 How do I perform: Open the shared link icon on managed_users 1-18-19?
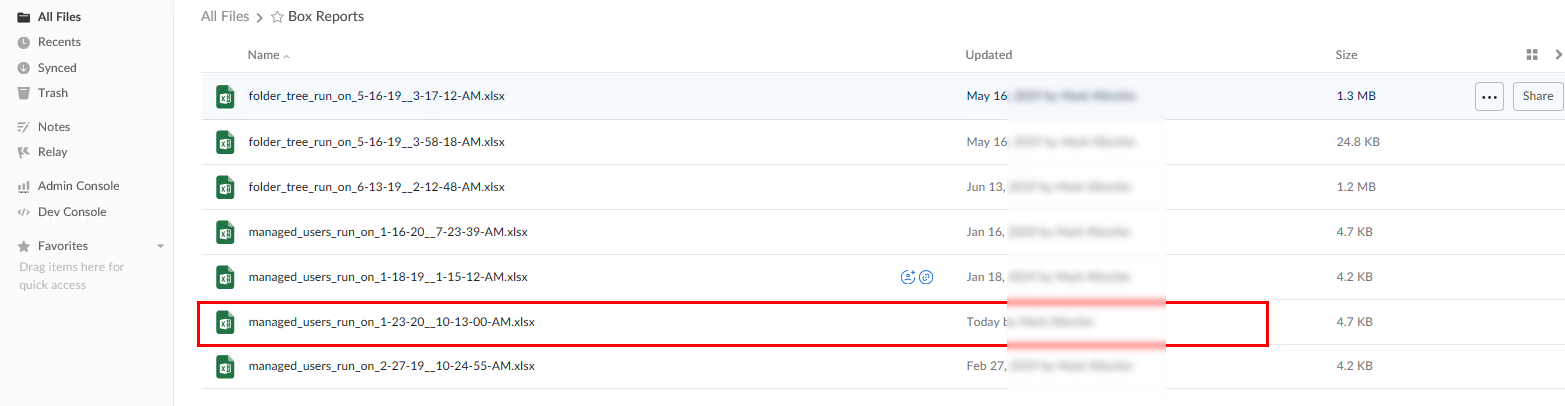[926, 277]
